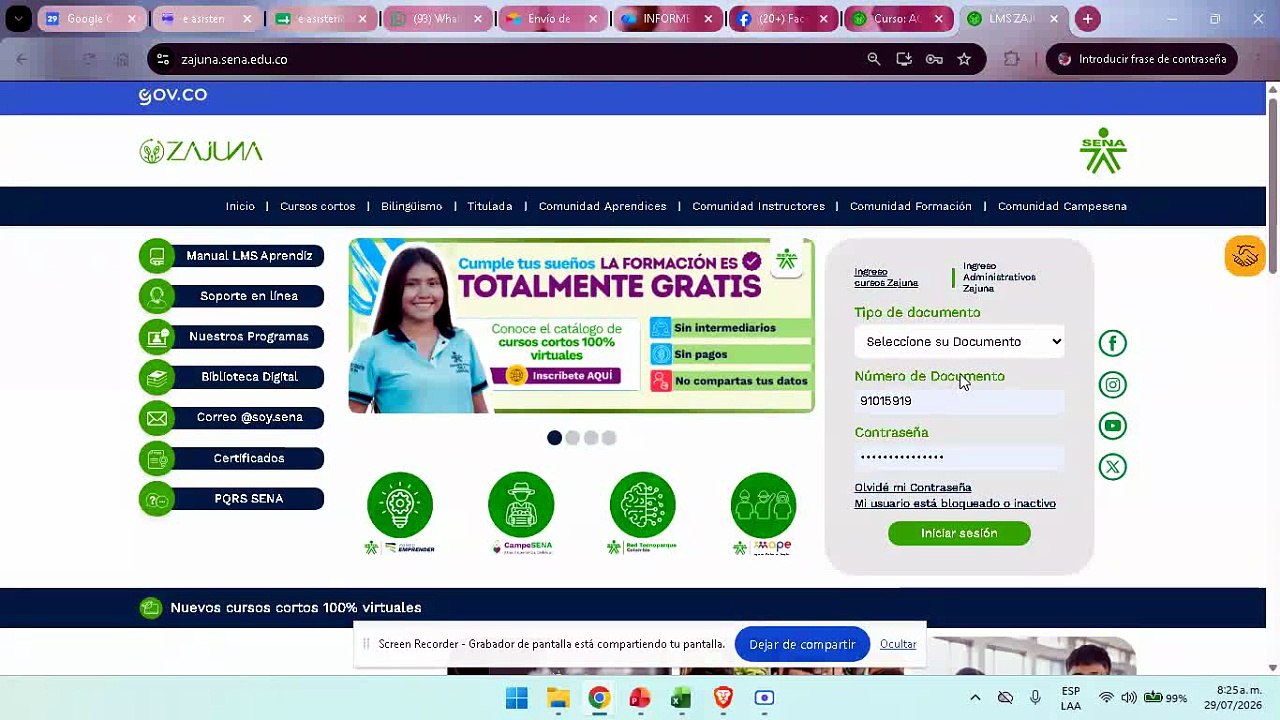Select the first carousel dot
1280x720 pixels.
[x=554, y=438]
